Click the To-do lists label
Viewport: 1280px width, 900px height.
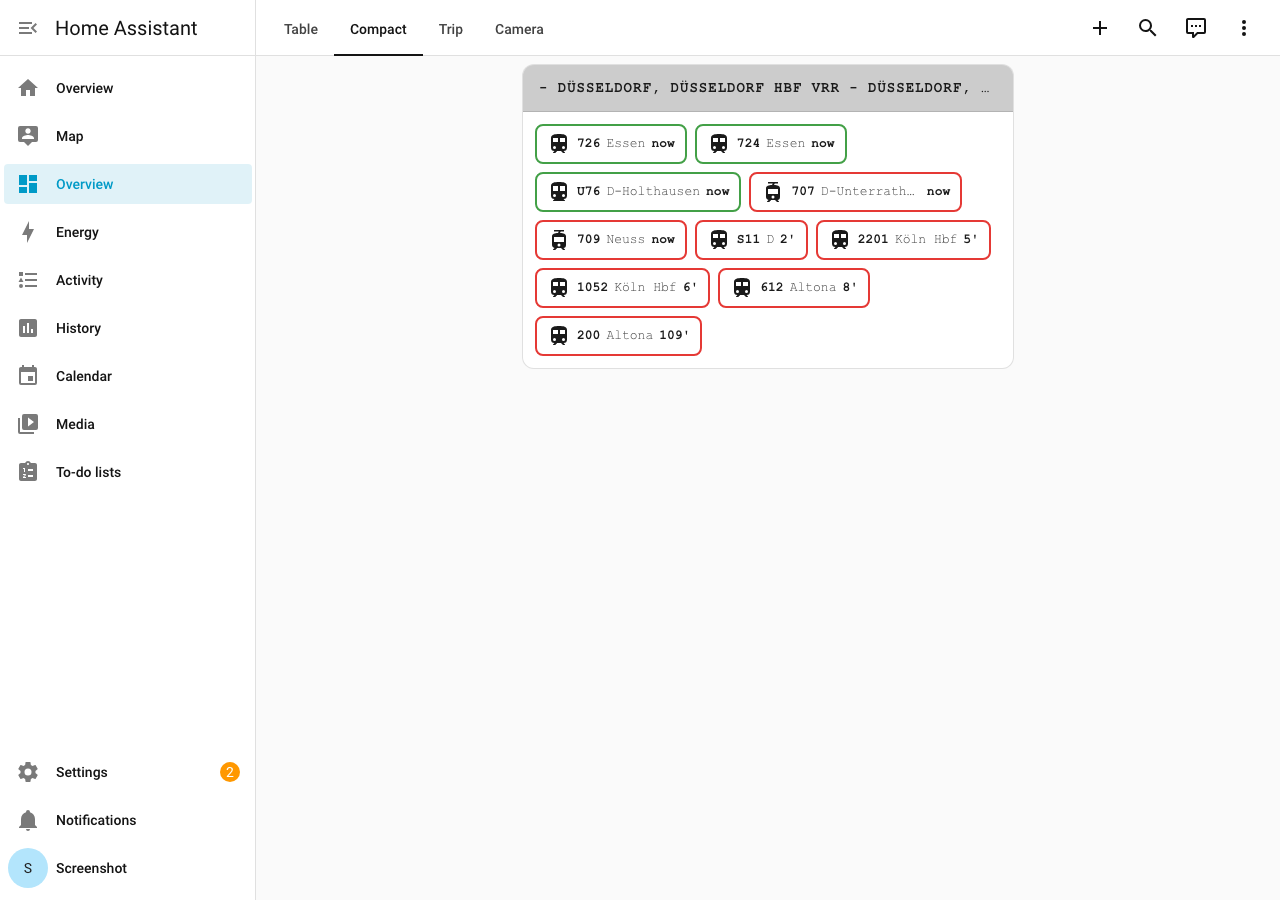point(88,472)
